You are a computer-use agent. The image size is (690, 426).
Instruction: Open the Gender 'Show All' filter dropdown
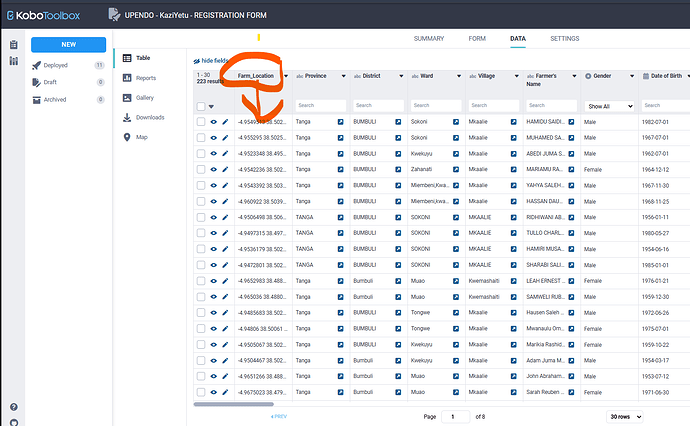click(x=610, y=106)
